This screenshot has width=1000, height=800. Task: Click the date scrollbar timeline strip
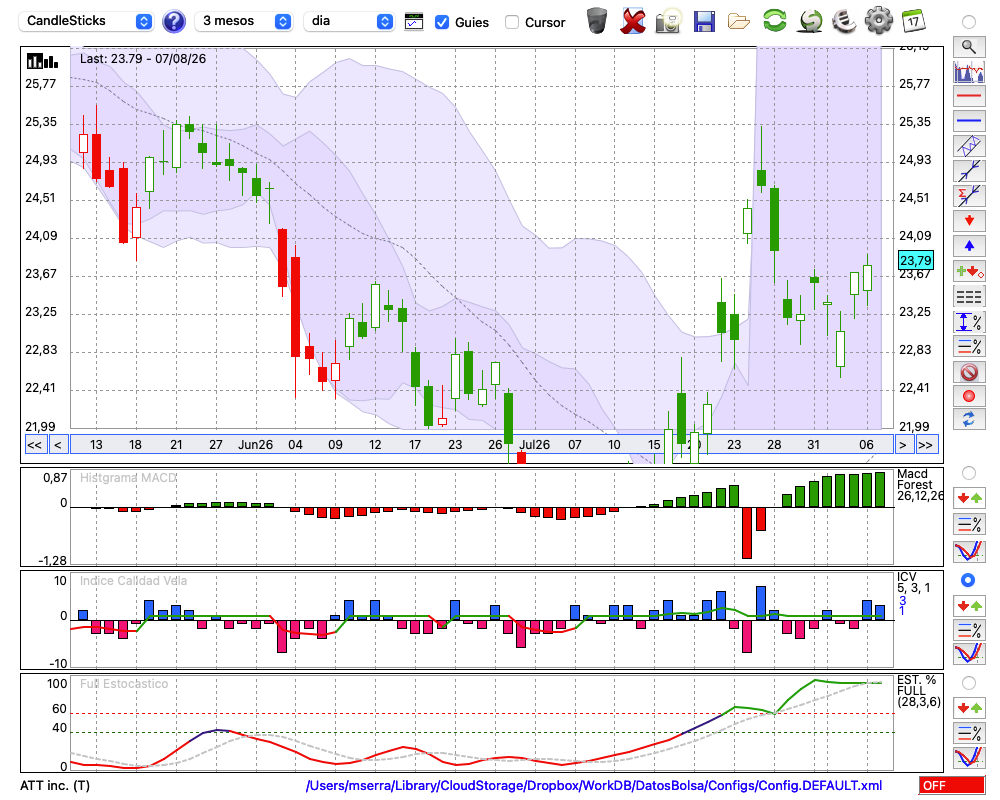(x=482, y=445)
